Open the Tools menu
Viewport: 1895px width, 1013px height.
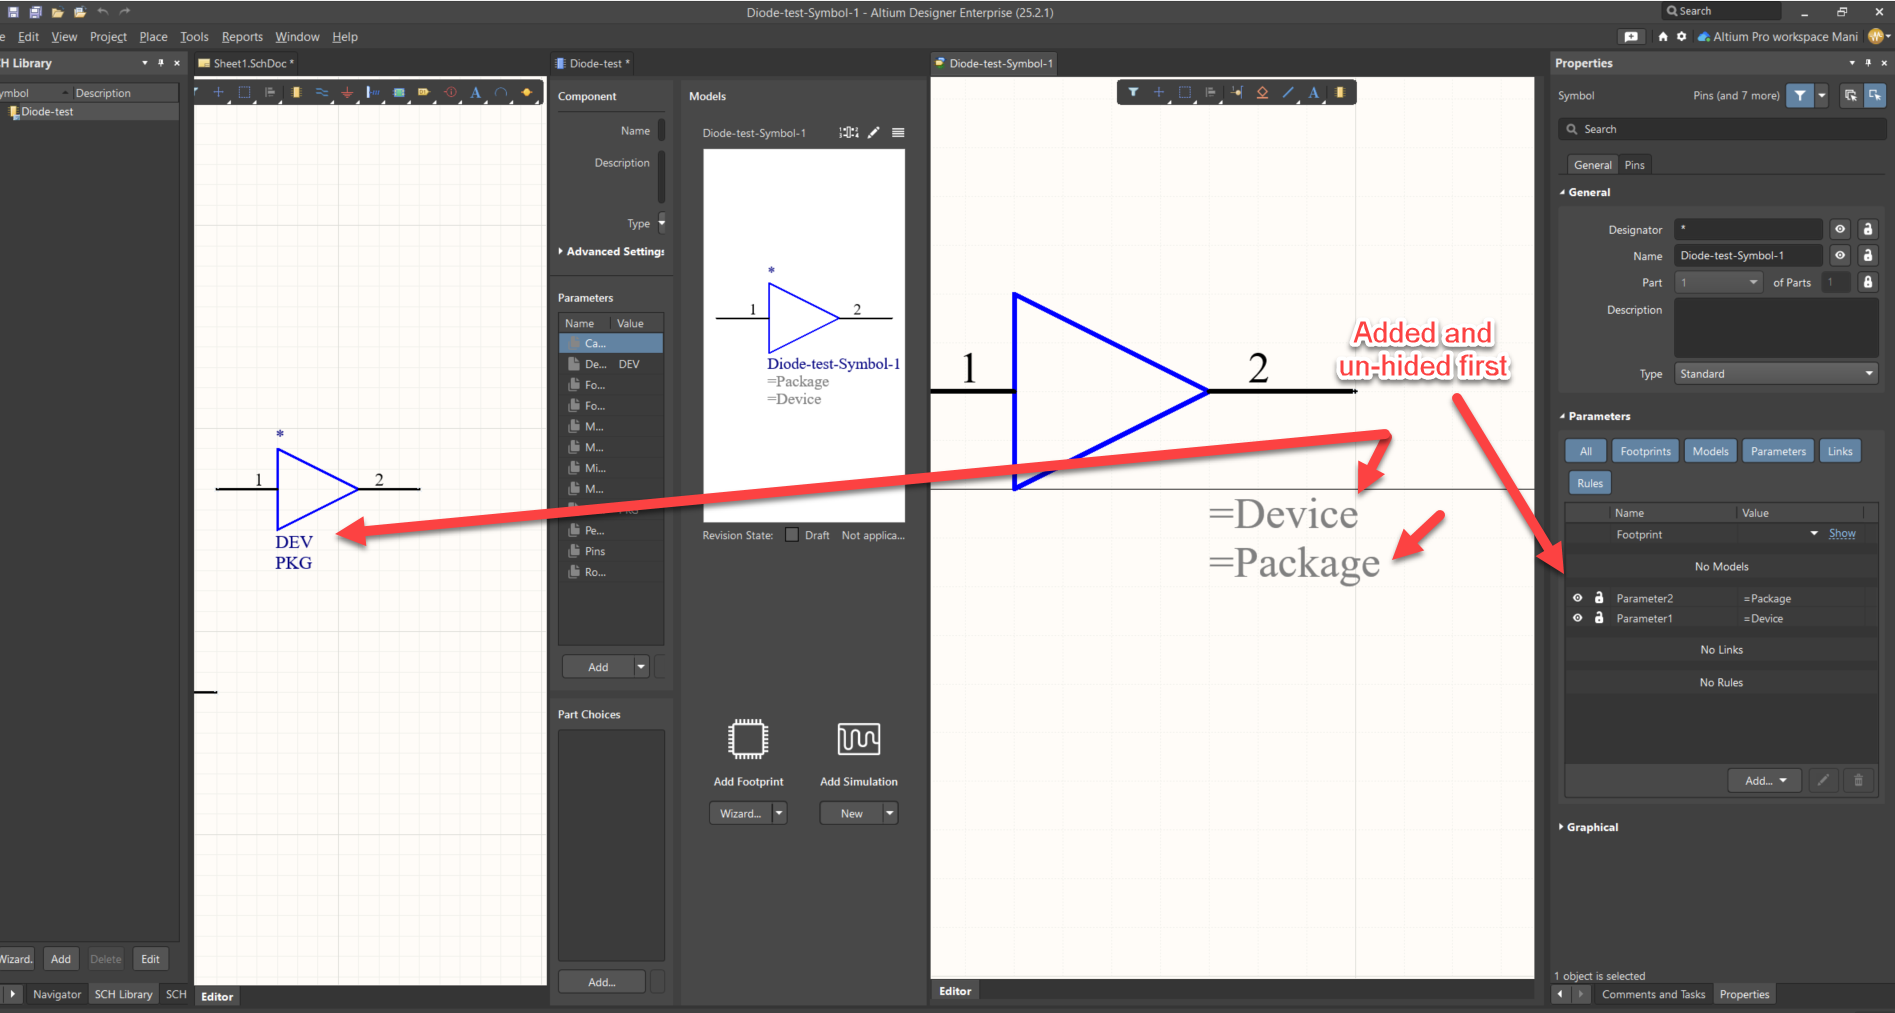click(194, 37)
